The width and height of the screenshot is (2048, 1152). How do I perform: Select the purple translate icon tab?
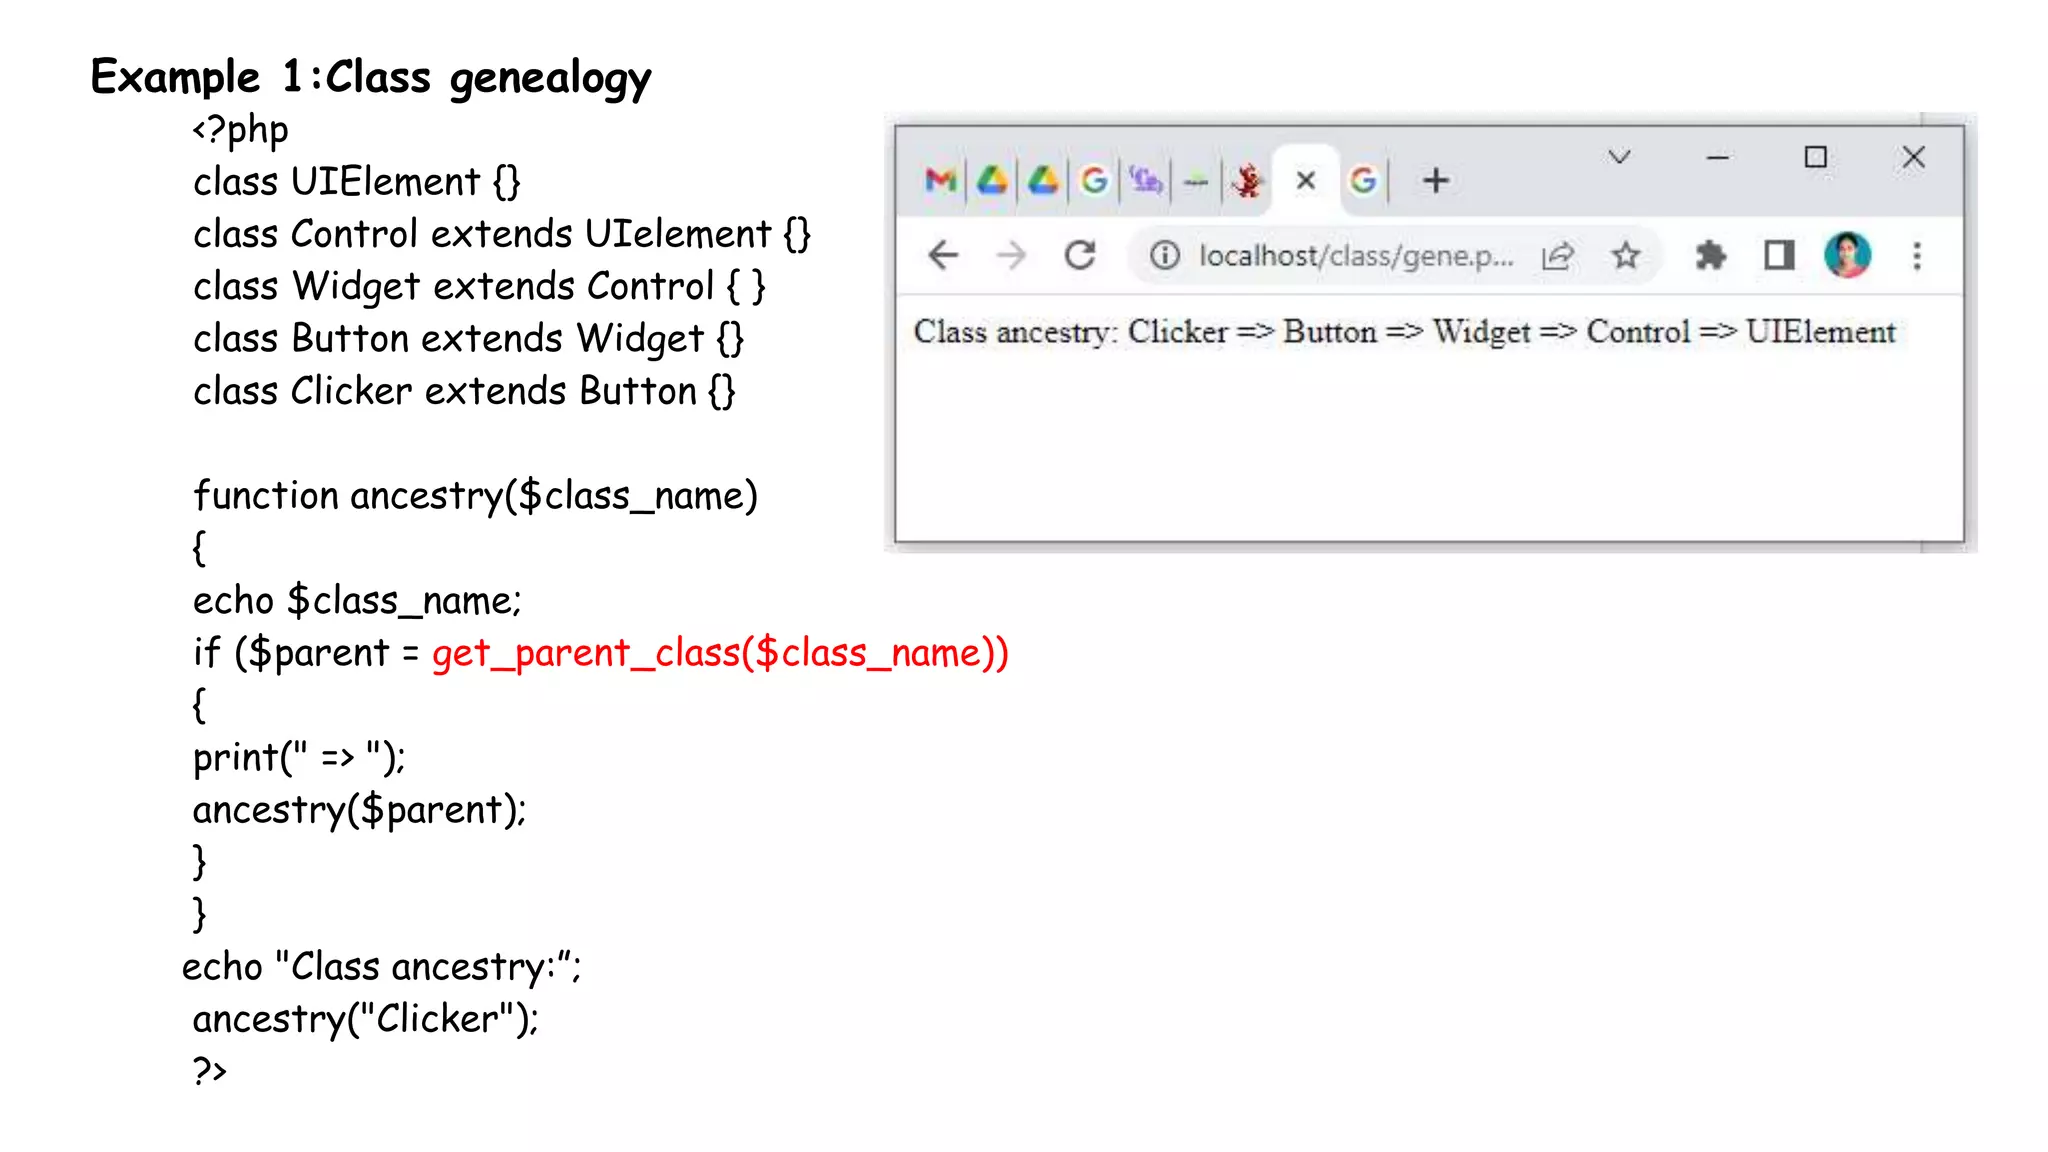pyautogui.click(x=1145, y=181)
